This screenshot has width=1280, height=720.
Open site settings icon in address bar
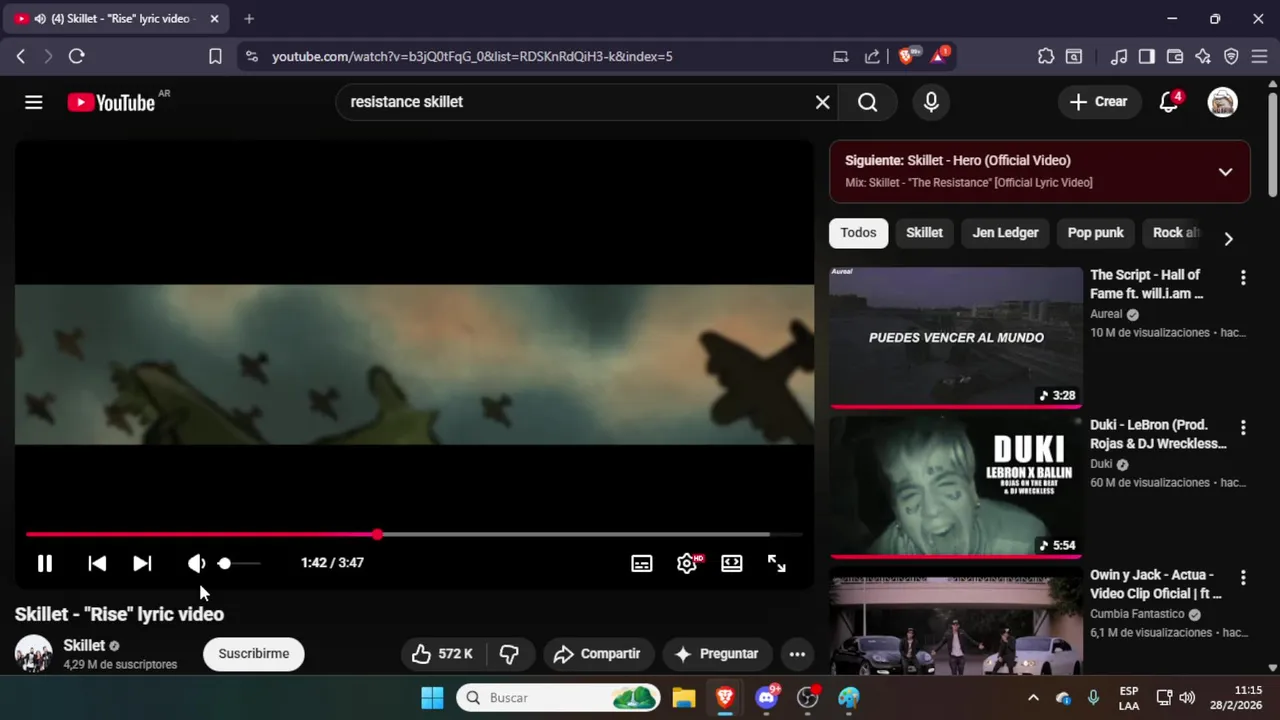pyautogui.click(x=252, y=57)
